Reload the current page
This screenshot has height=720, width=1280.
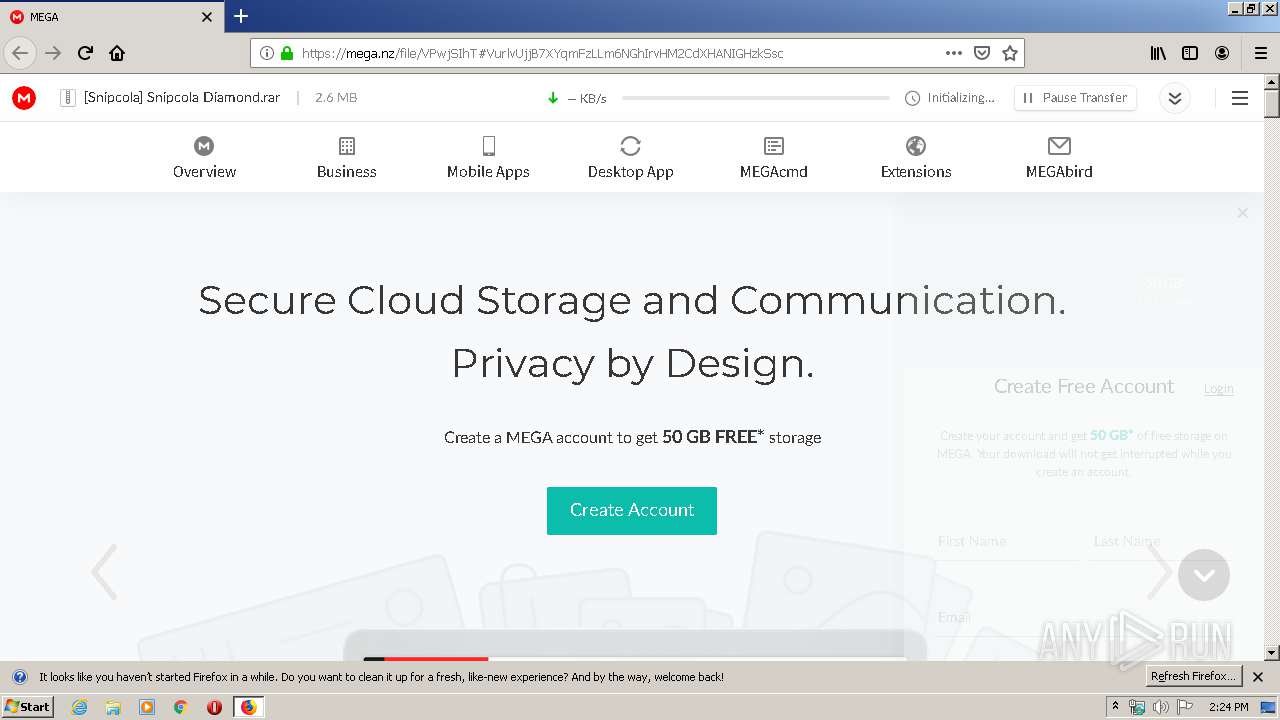[85, 53]
